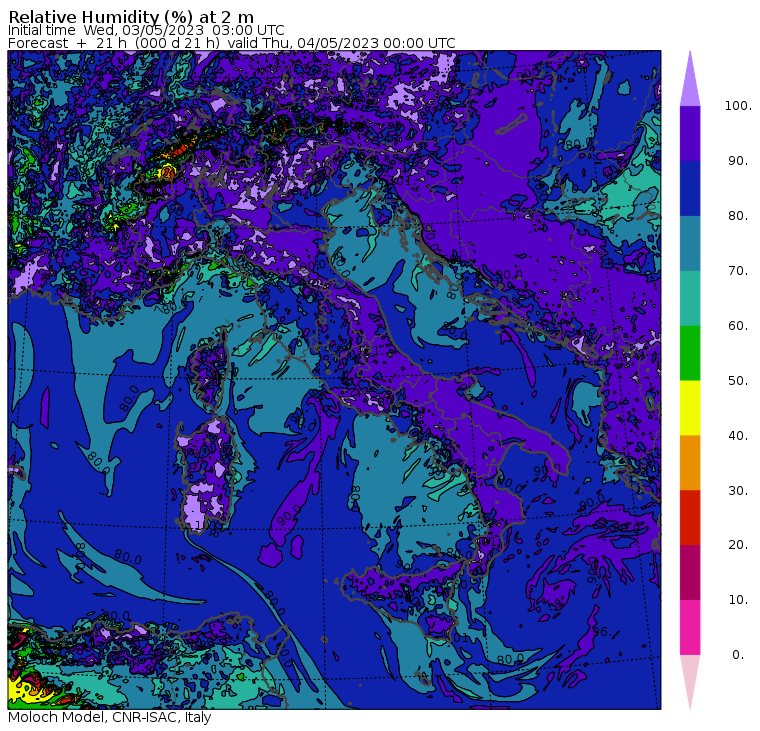Click the red 20-30 colorbar segment
760x731 pixels.
[690, 518]
